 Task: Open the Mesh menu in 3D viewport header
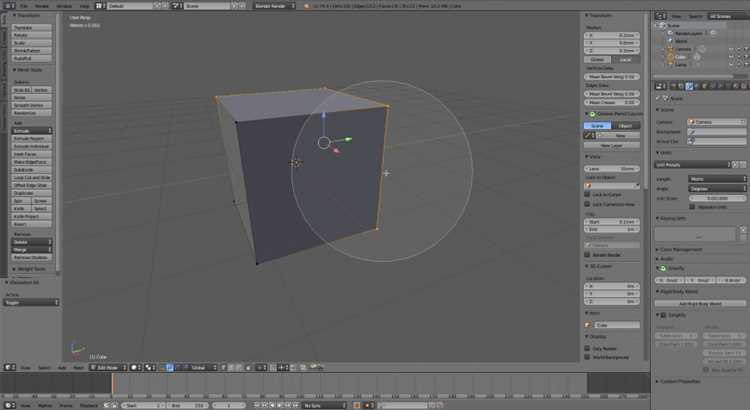pos(78,367)
